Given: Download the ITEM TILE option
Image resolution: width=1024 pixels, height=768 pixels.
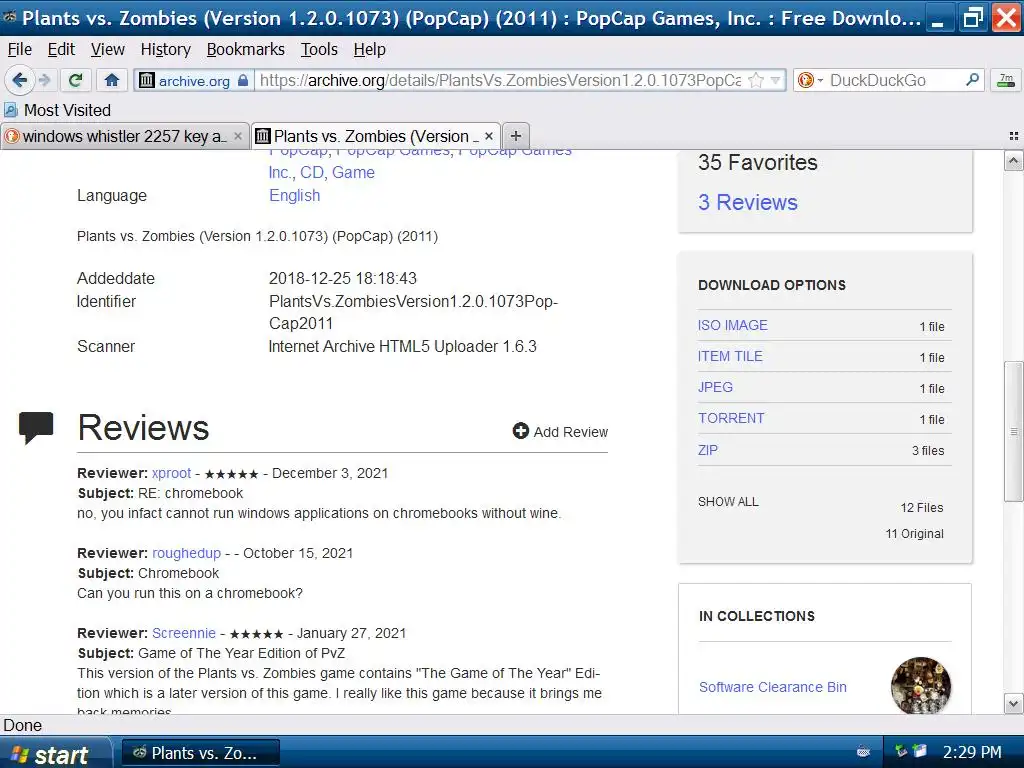Looking at the screenshot, I should pos(730,357).
